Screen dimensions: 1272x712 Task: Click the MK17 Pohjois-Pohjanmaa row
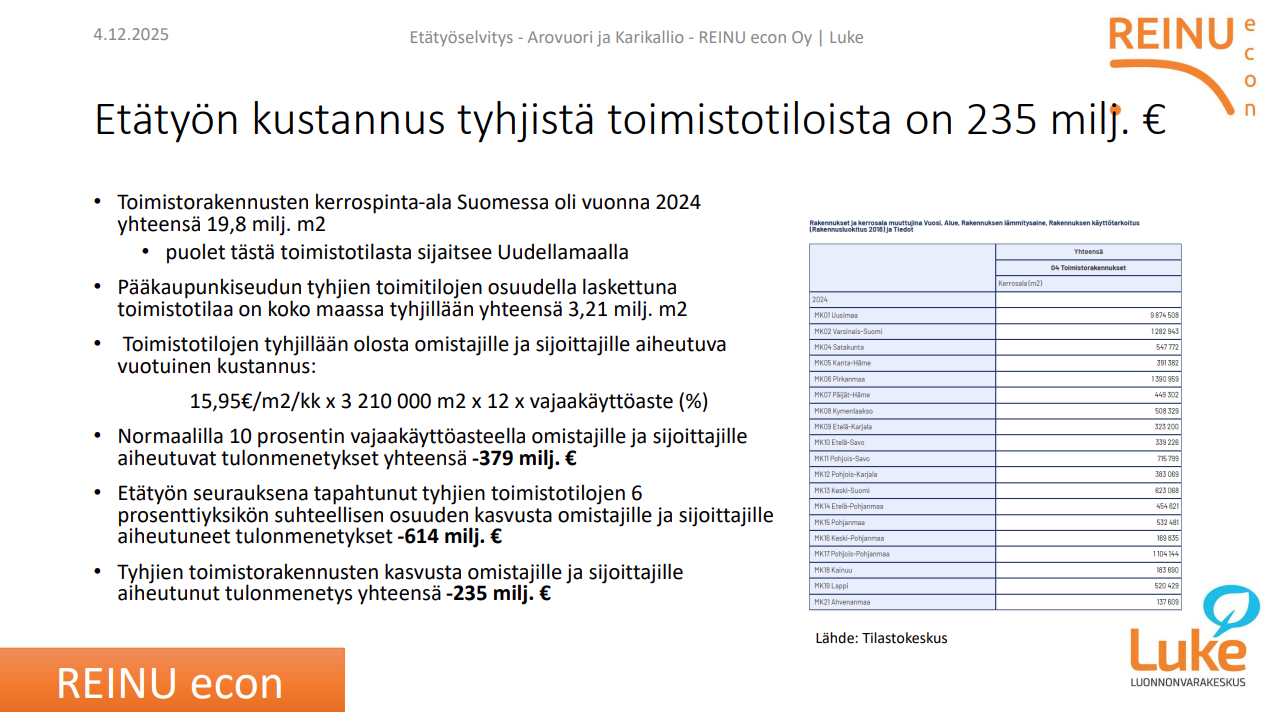coord(995,554)
